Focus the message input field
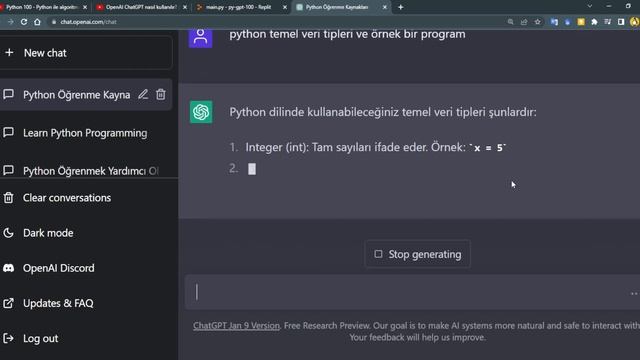The height and width of the screenshot is (360, 640). tap(412, 292)
